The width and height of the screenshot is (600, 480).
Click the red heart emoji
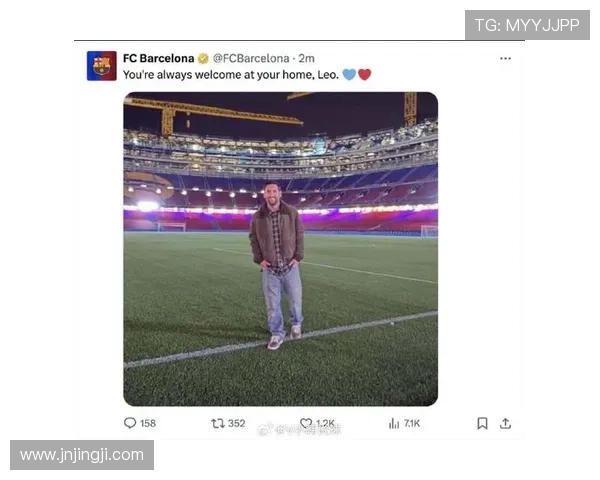365,74
